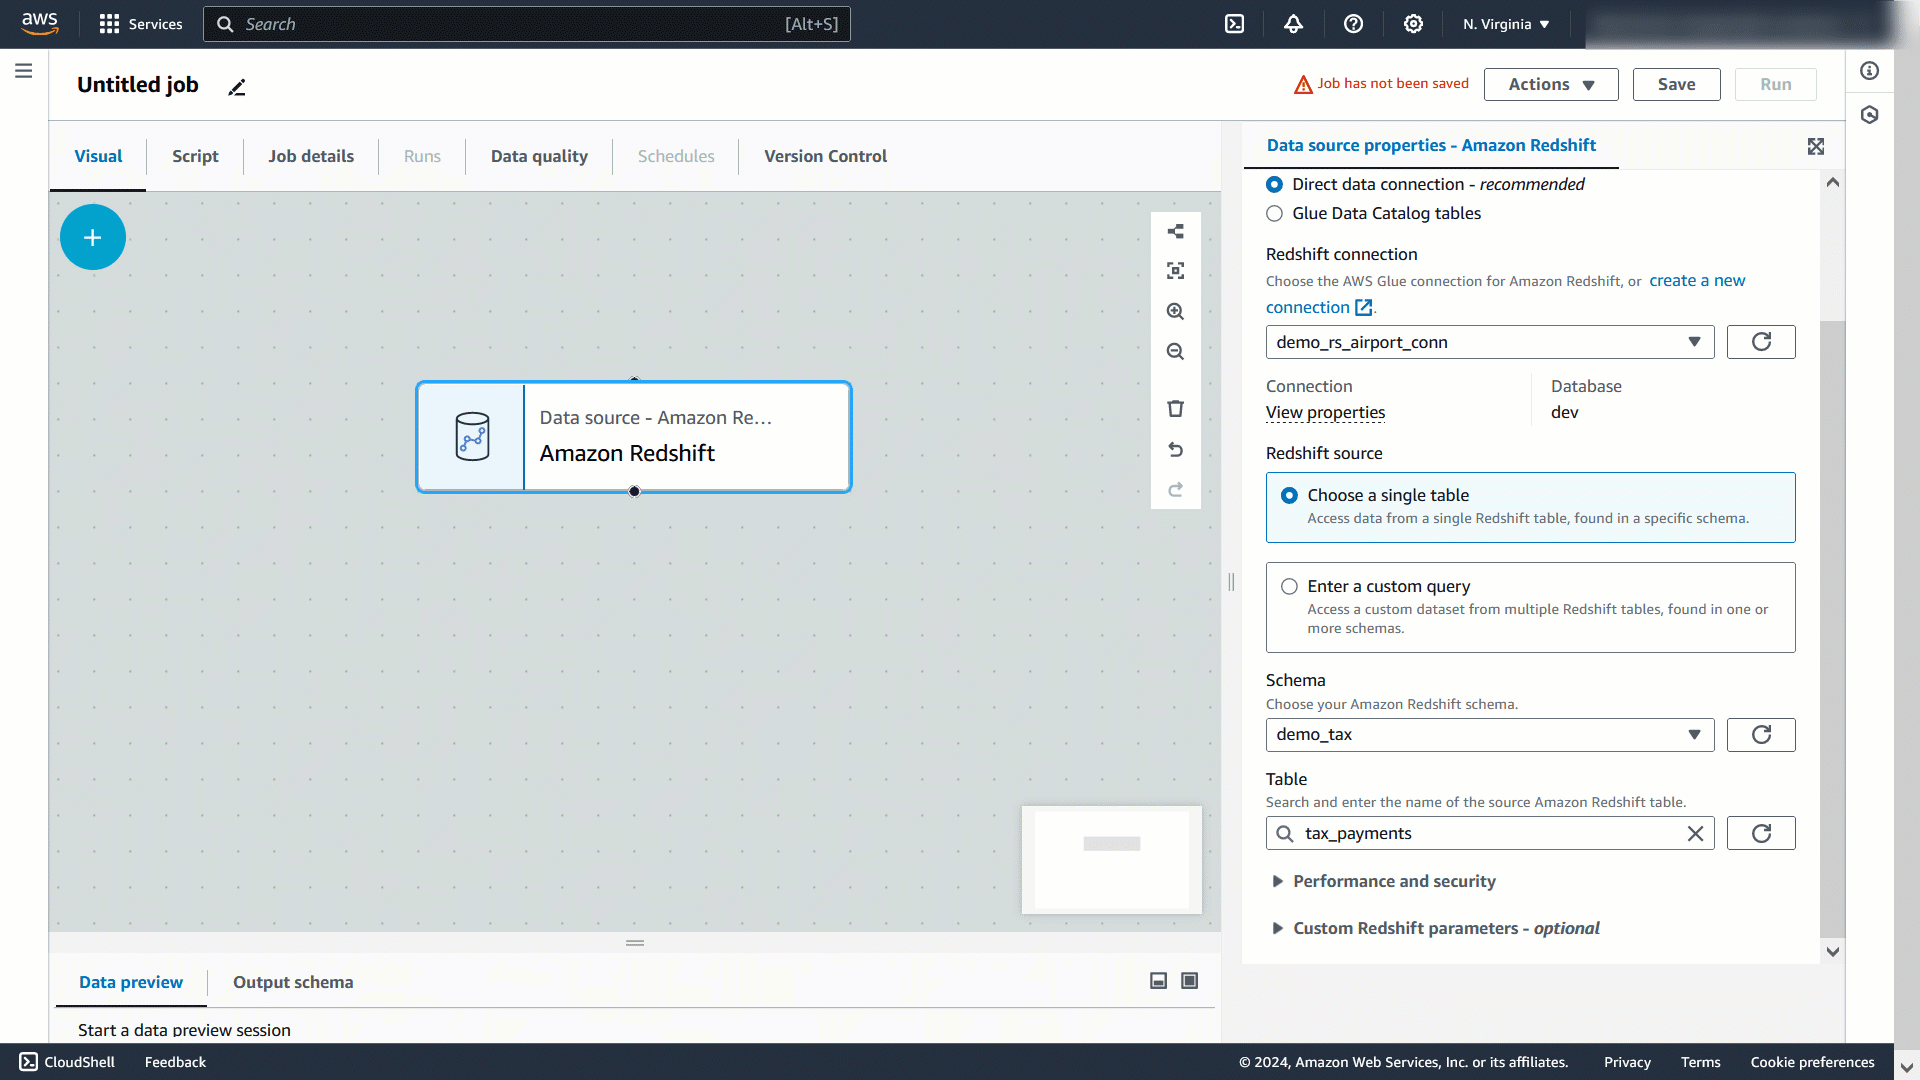
Task: Select Glue Data Catalog tables option
Action: pos(1274,213)
